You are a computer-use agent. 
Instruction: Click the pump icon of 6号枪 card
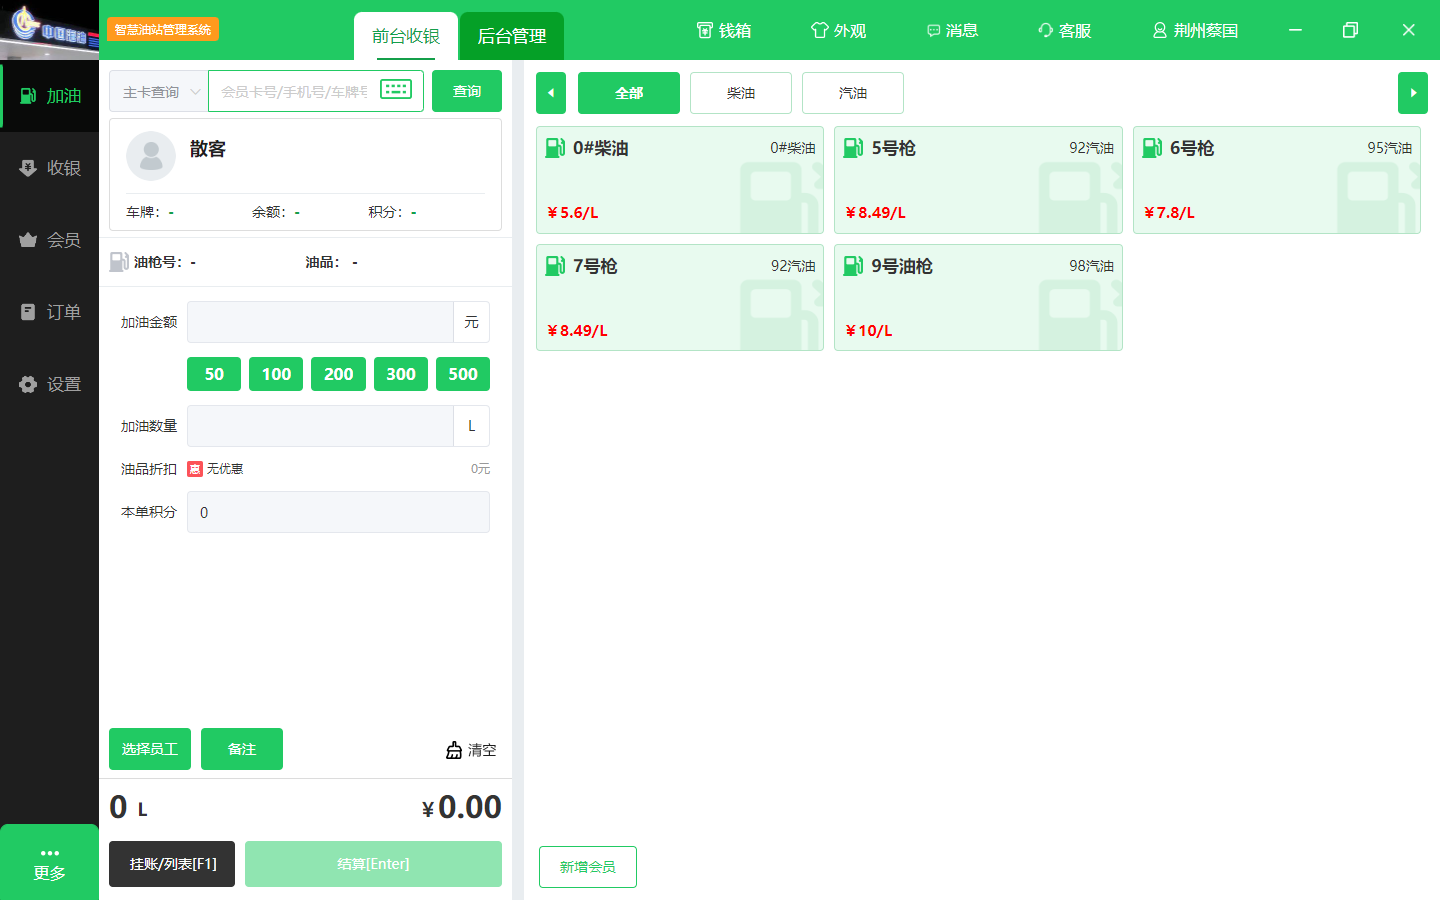tap(1152, 148)
